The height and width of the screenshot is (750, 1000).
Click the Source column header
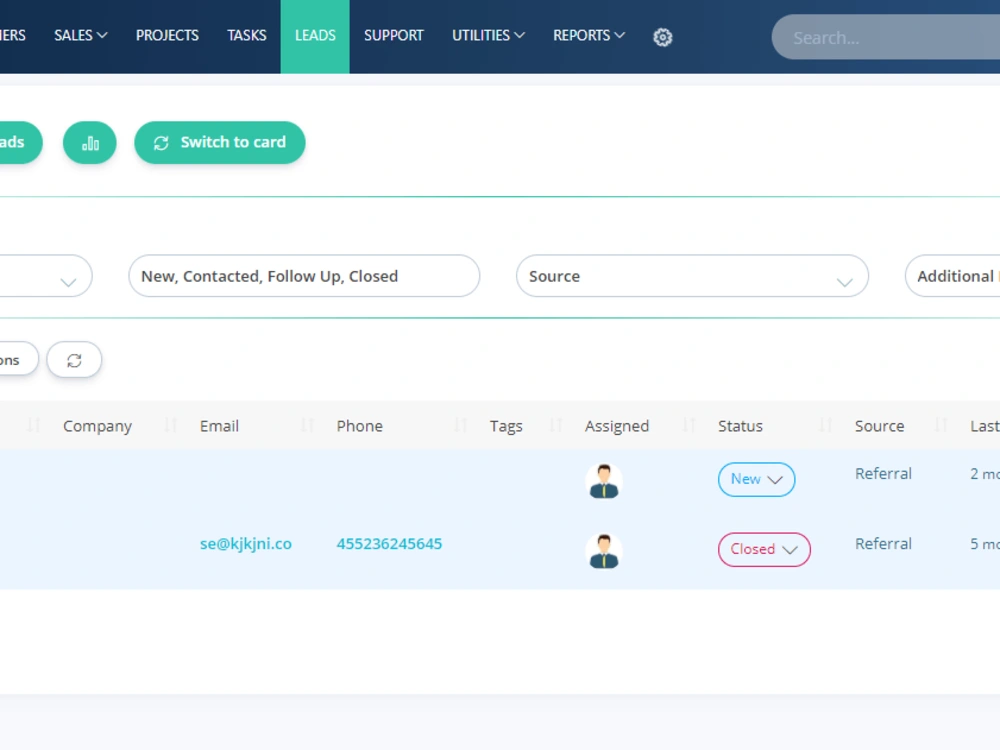(879, 426)
